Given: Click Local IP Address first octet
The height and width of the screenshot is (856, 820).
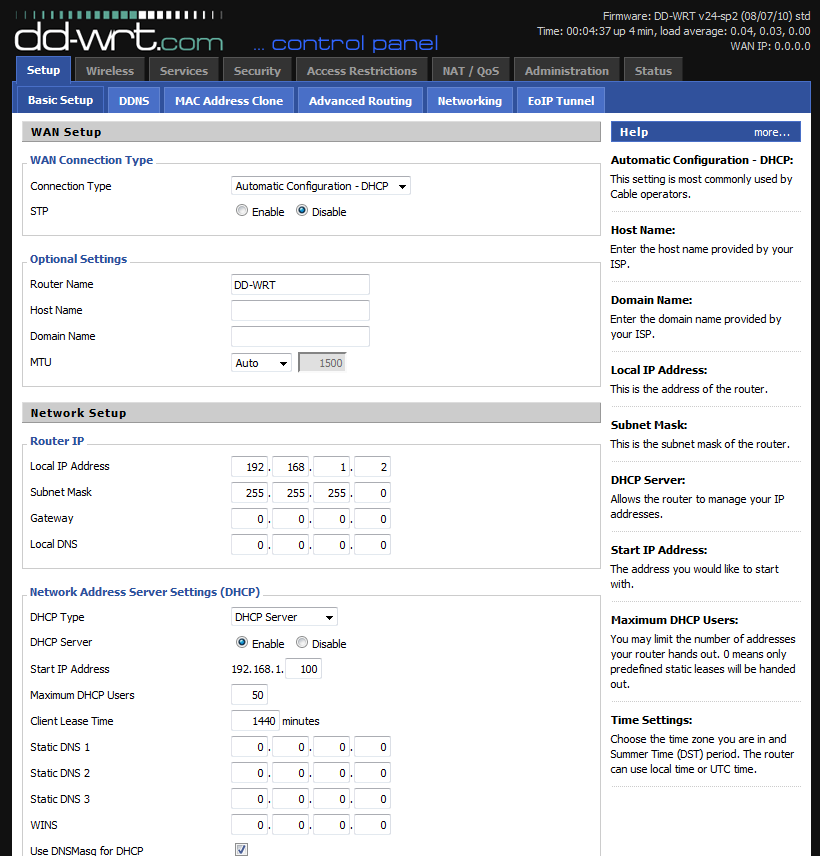Looking at the screenshot, I should (249, 467).
